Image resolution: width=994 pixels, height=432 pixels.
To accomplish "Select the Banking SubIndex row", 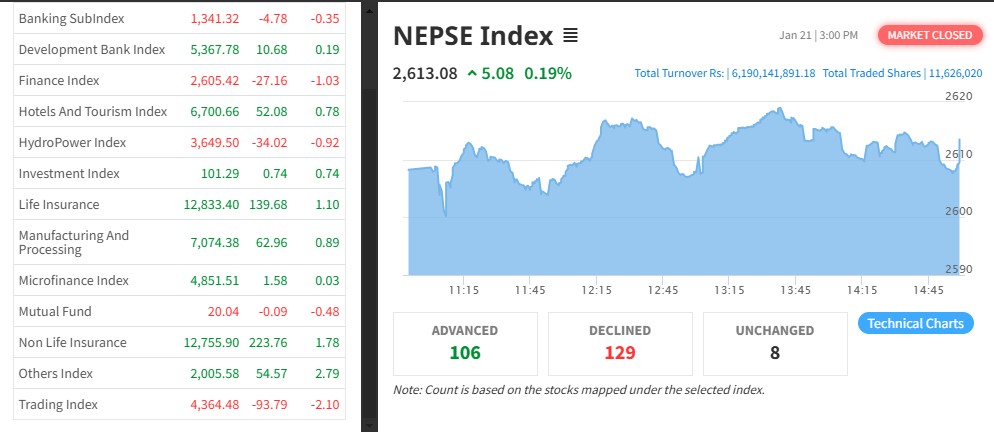I will 59,19.
